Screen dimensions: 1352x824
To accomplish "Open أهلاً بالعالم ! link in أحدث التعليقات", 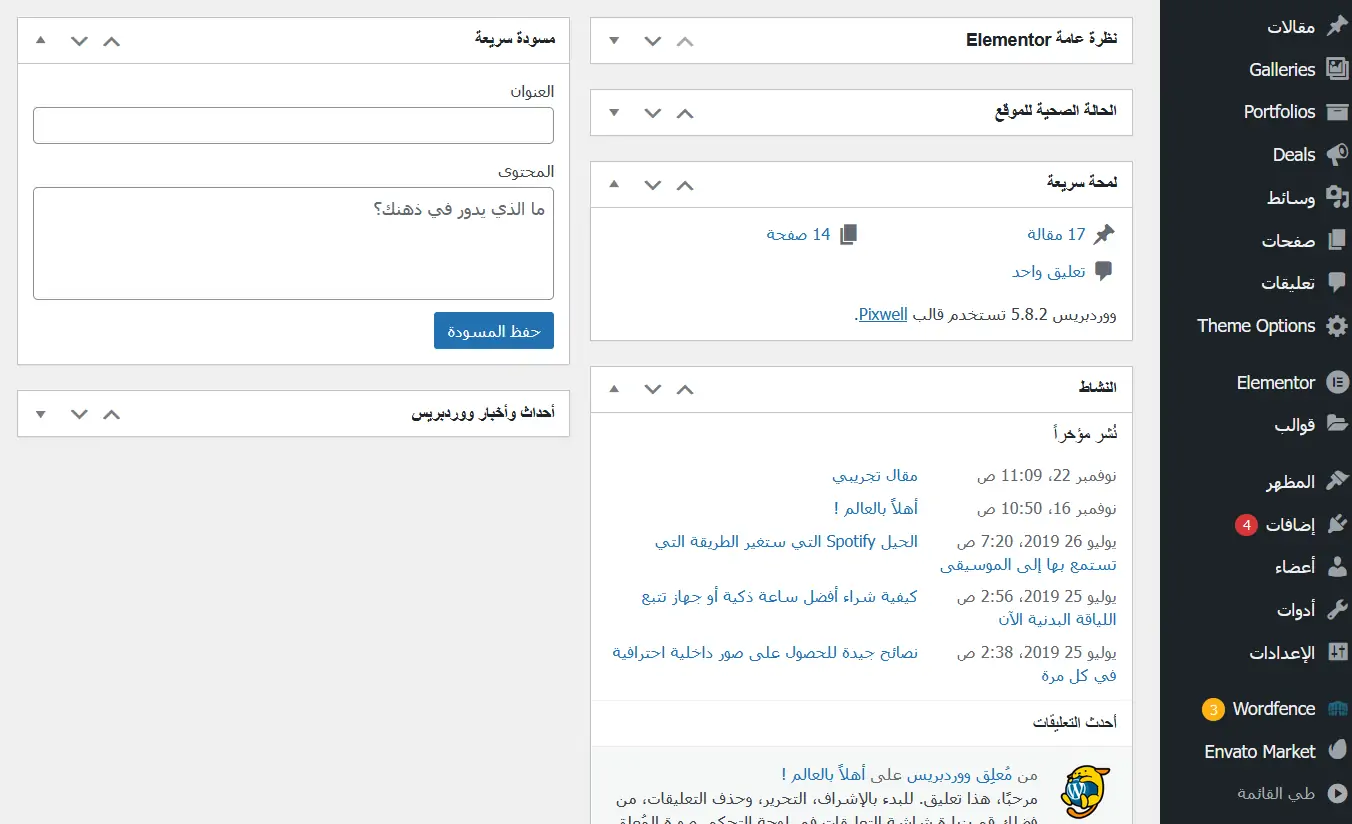I will point(824,775).
